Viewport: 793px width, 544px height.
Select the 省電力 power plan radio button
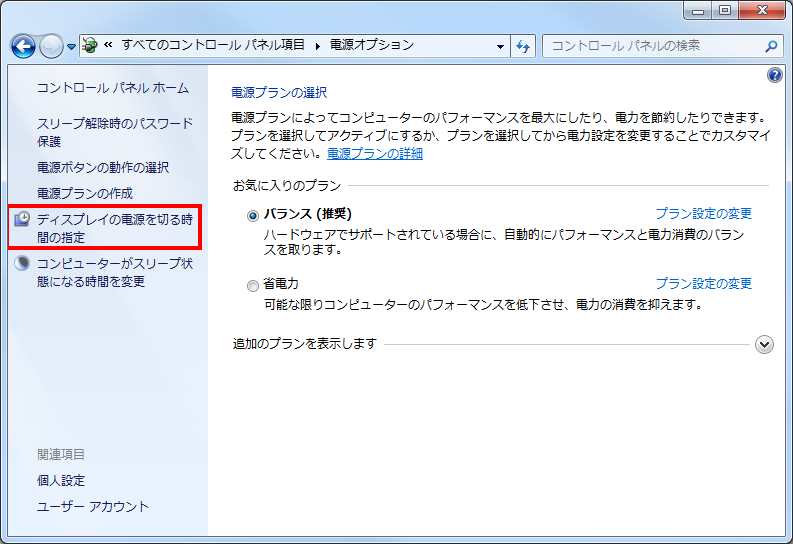(x=252, y=285)
